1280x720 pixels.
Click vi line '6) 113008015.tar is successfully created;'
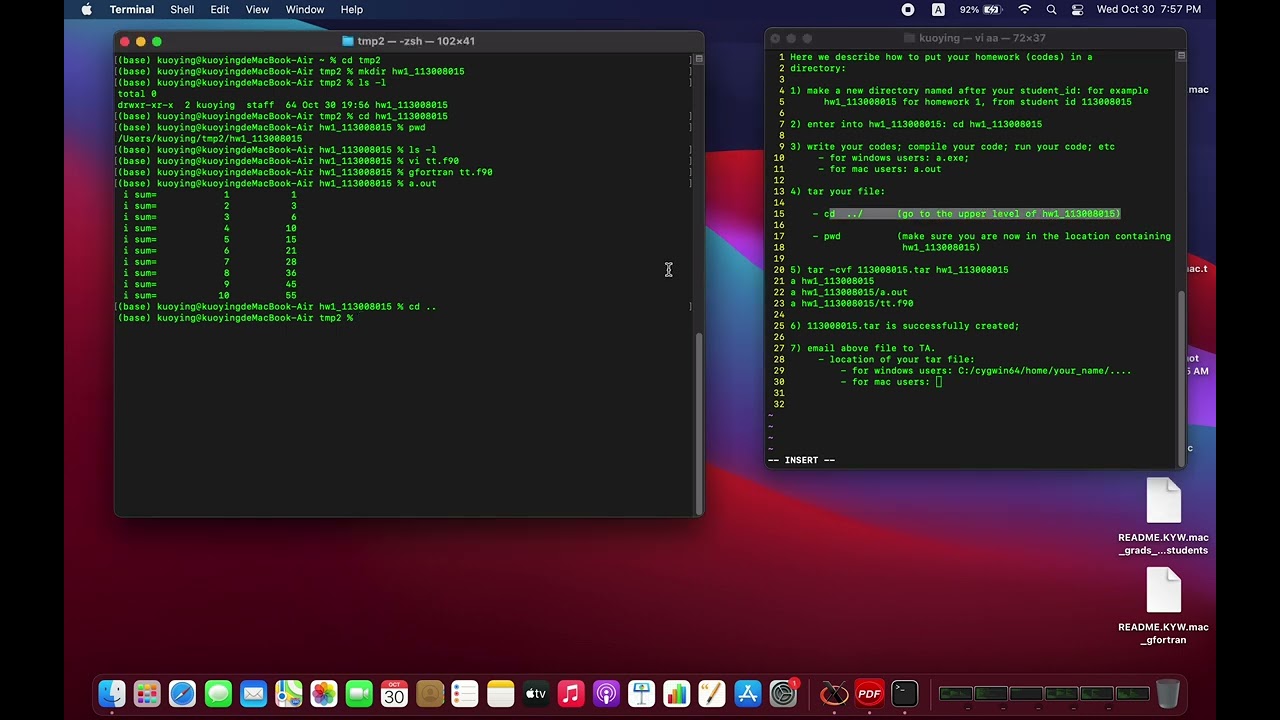pyautogui.click(x=905, y=326)
